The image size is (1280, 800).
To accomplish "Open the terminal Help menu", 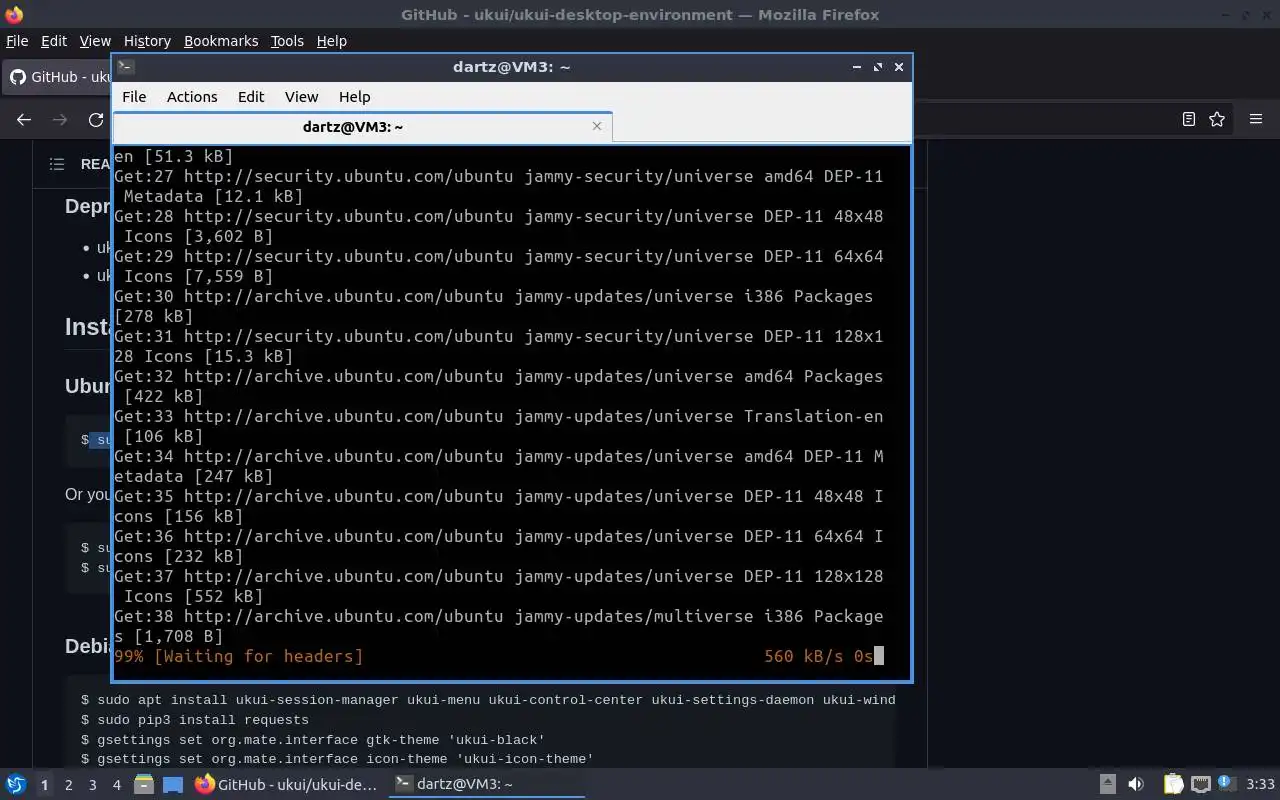I will (355, 97).
